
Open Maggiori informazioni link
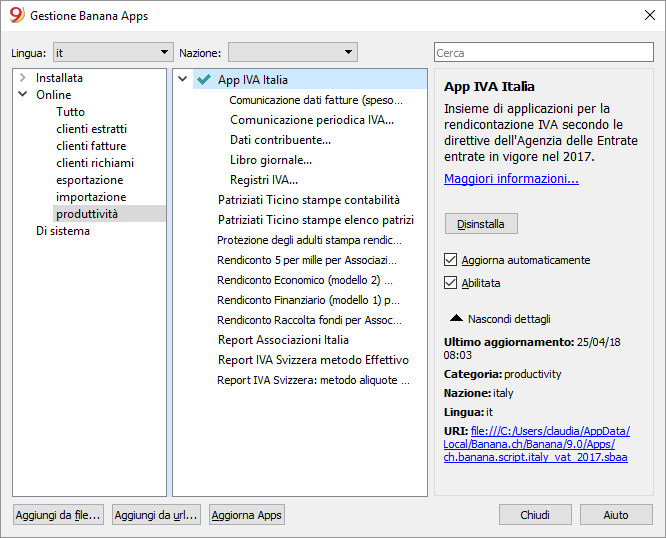[511, 178]
